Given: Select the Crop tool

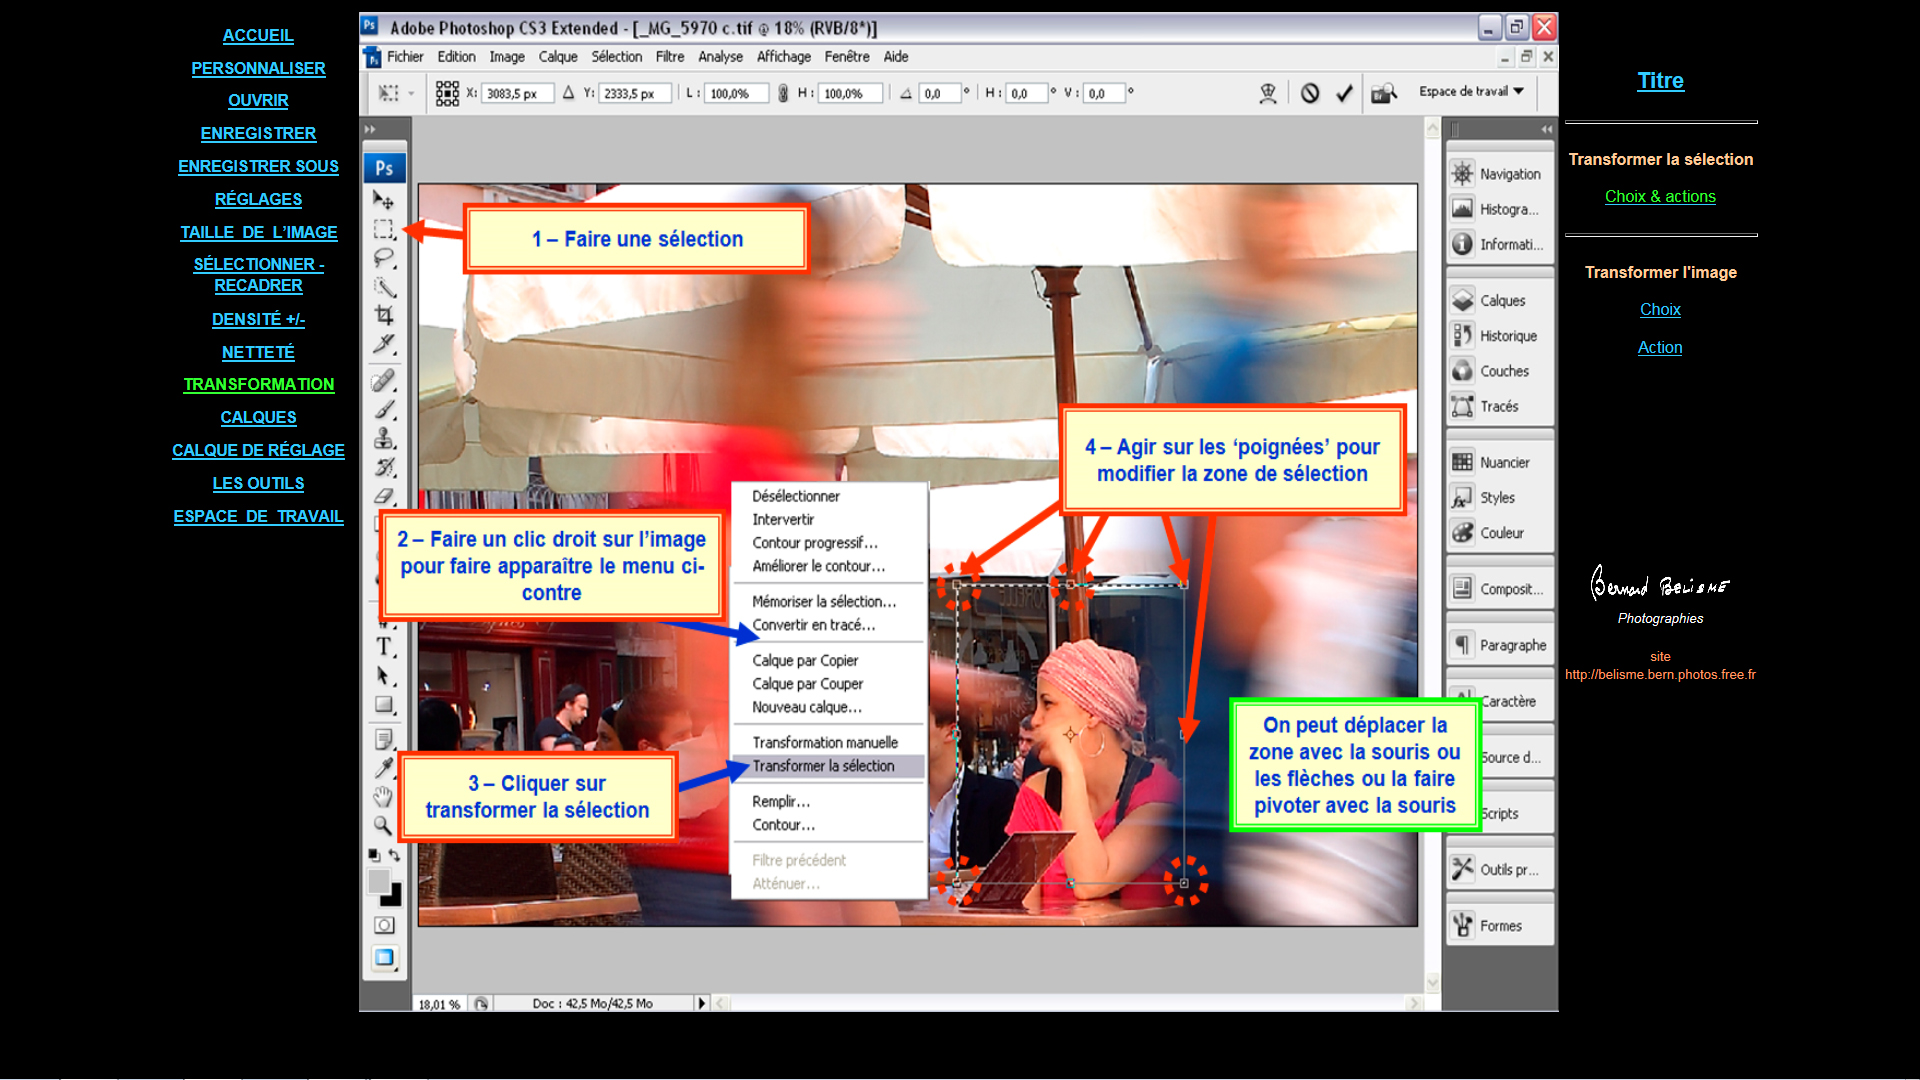Looking at the screenshot, I should coord(384,315).
